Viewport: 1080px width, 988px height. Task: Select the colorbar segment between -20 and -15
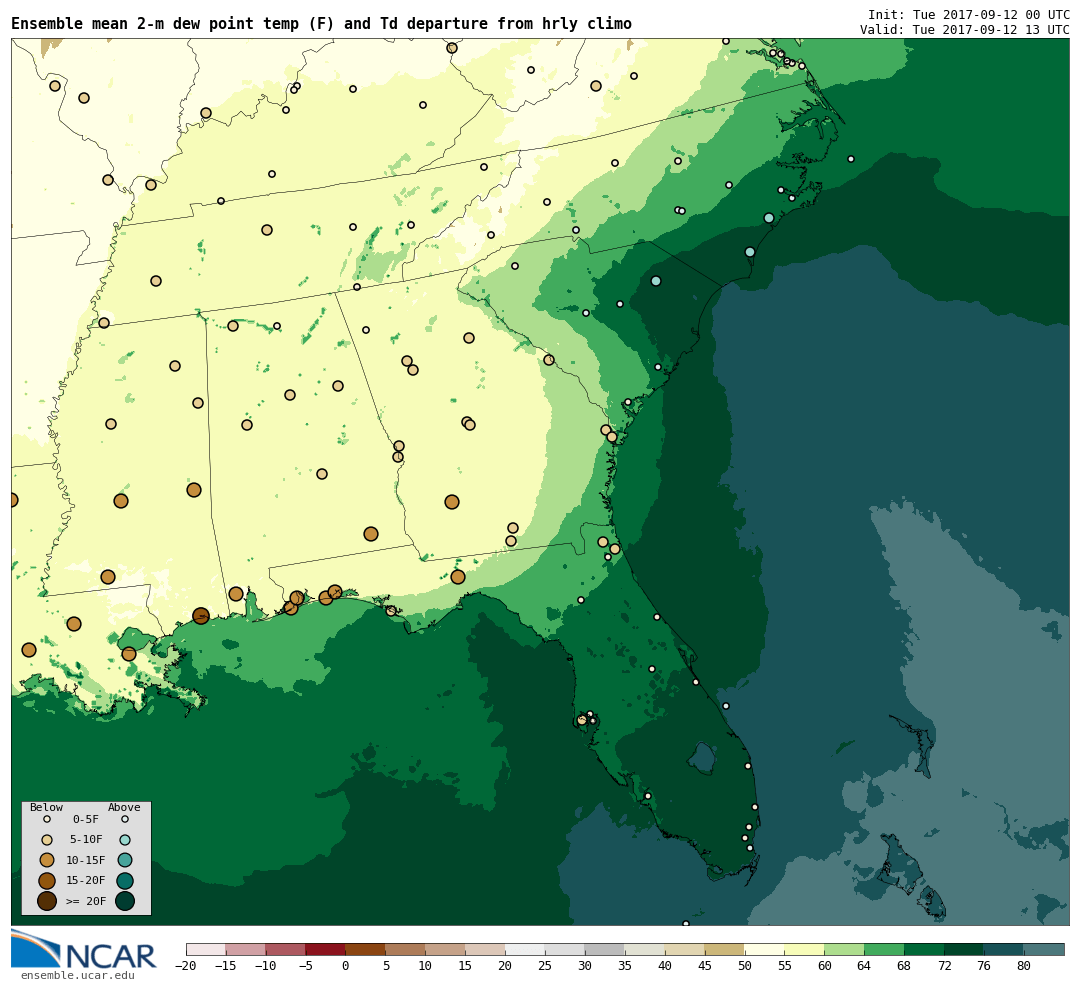click(x=206, y=950)
